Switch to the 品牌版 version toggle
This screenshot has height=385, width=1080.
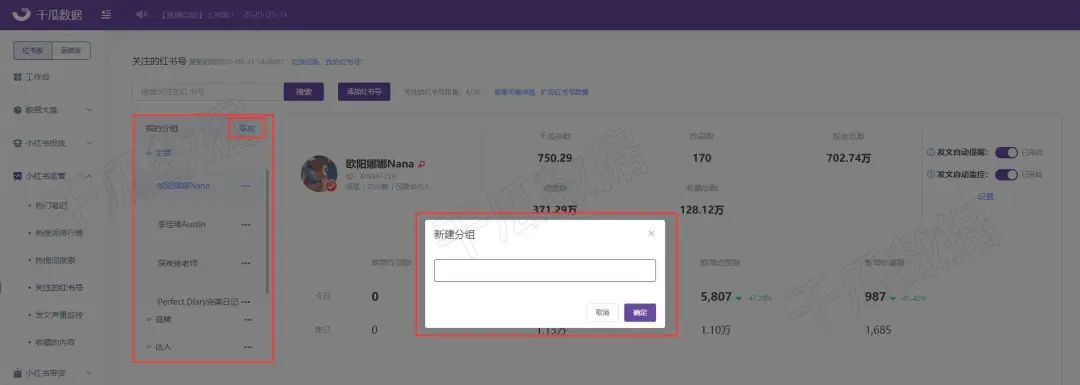[72, 50]
